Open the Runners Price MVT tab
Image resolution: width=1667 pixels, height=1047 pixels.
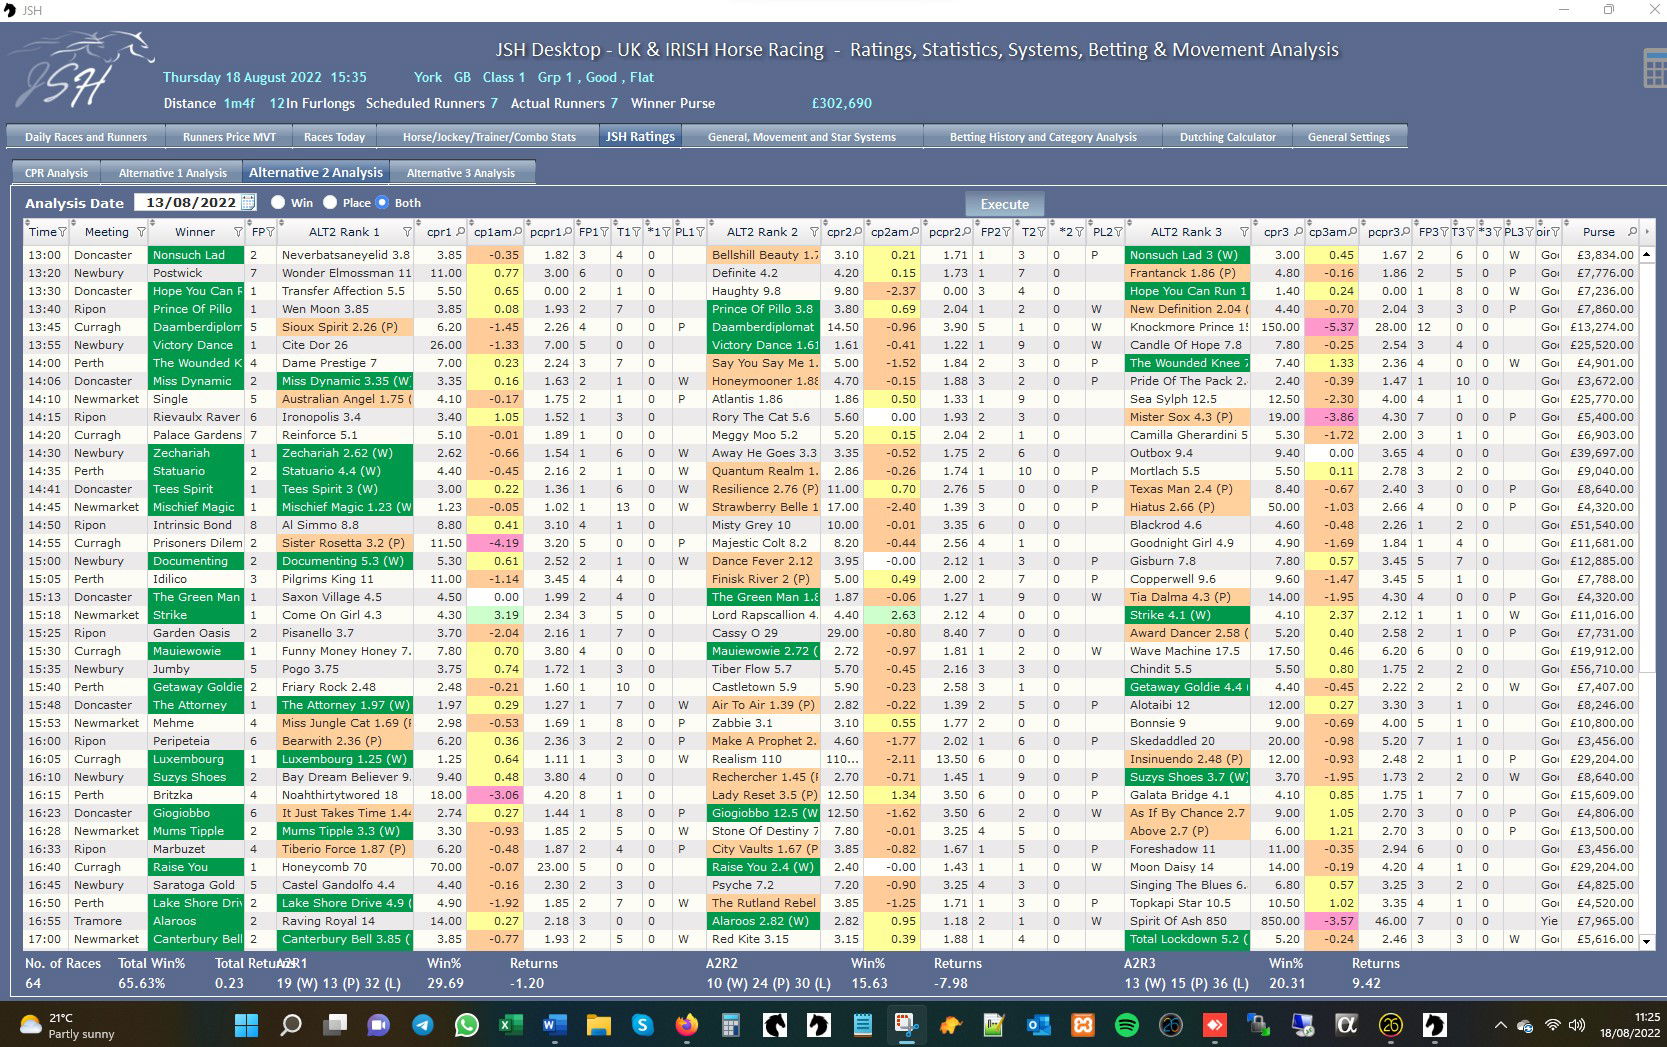click(229, 137)
